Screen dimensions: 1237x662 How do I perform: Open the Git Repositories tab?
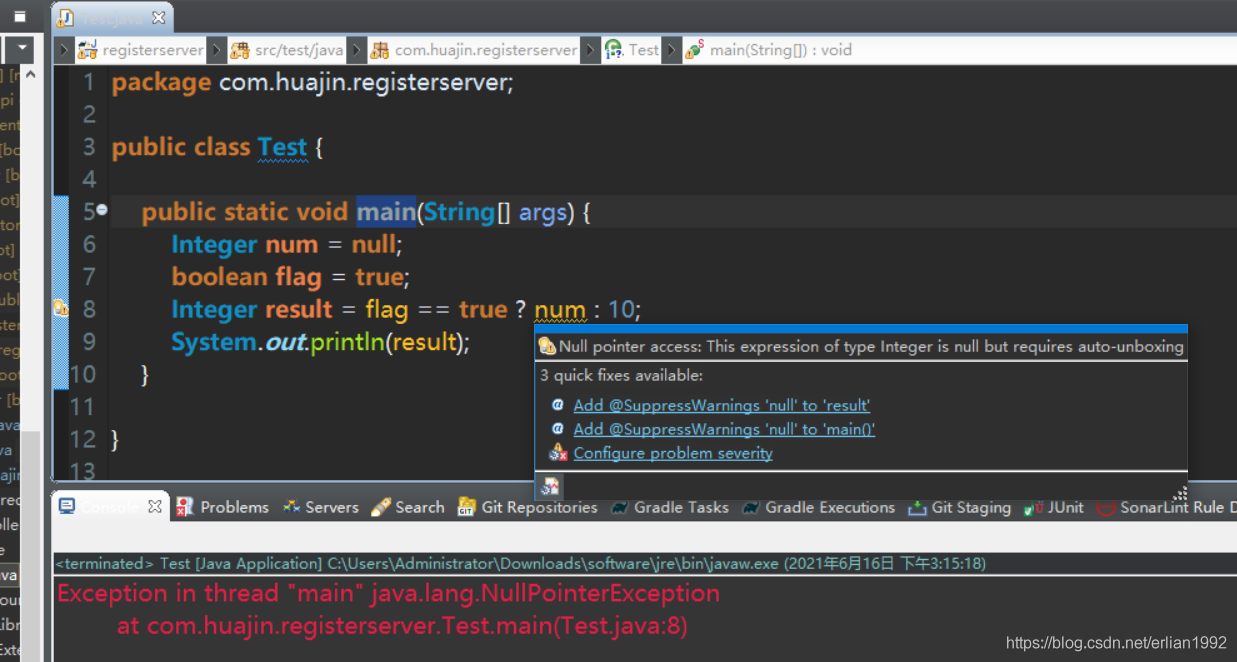click(x=527, y=507)
